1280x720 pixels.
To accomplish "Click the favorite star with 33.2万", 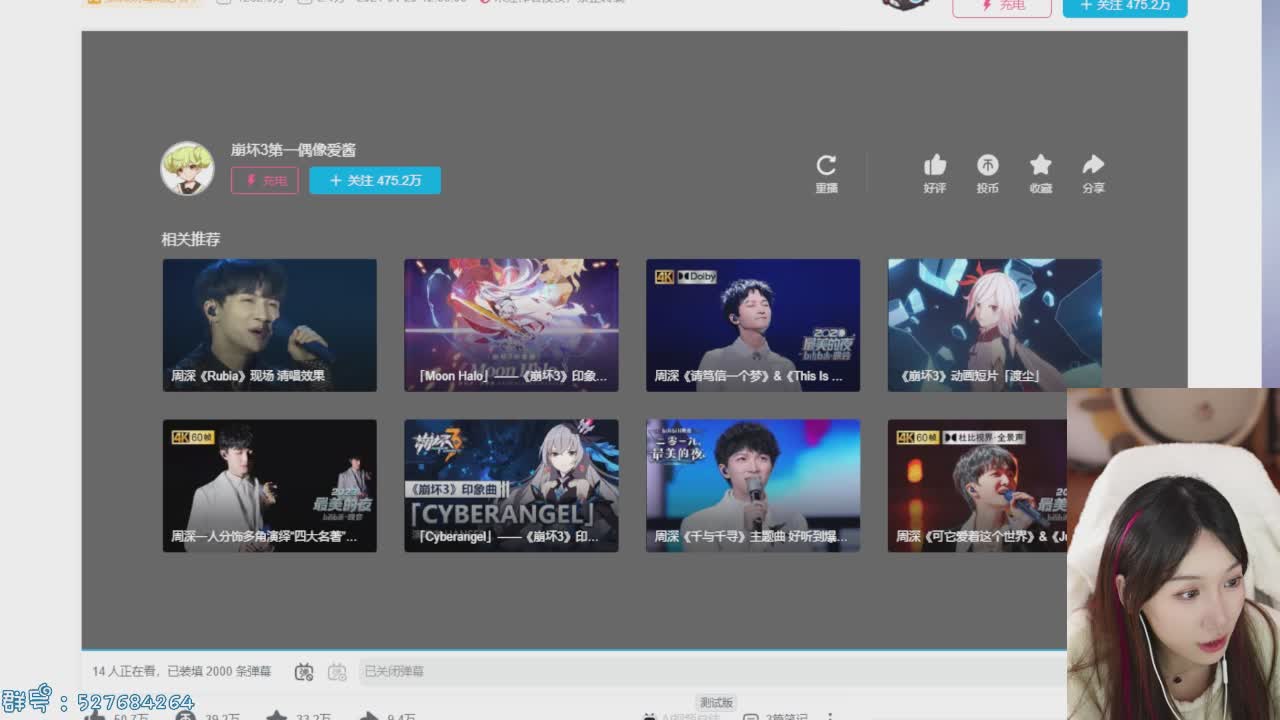I will 277,716.
